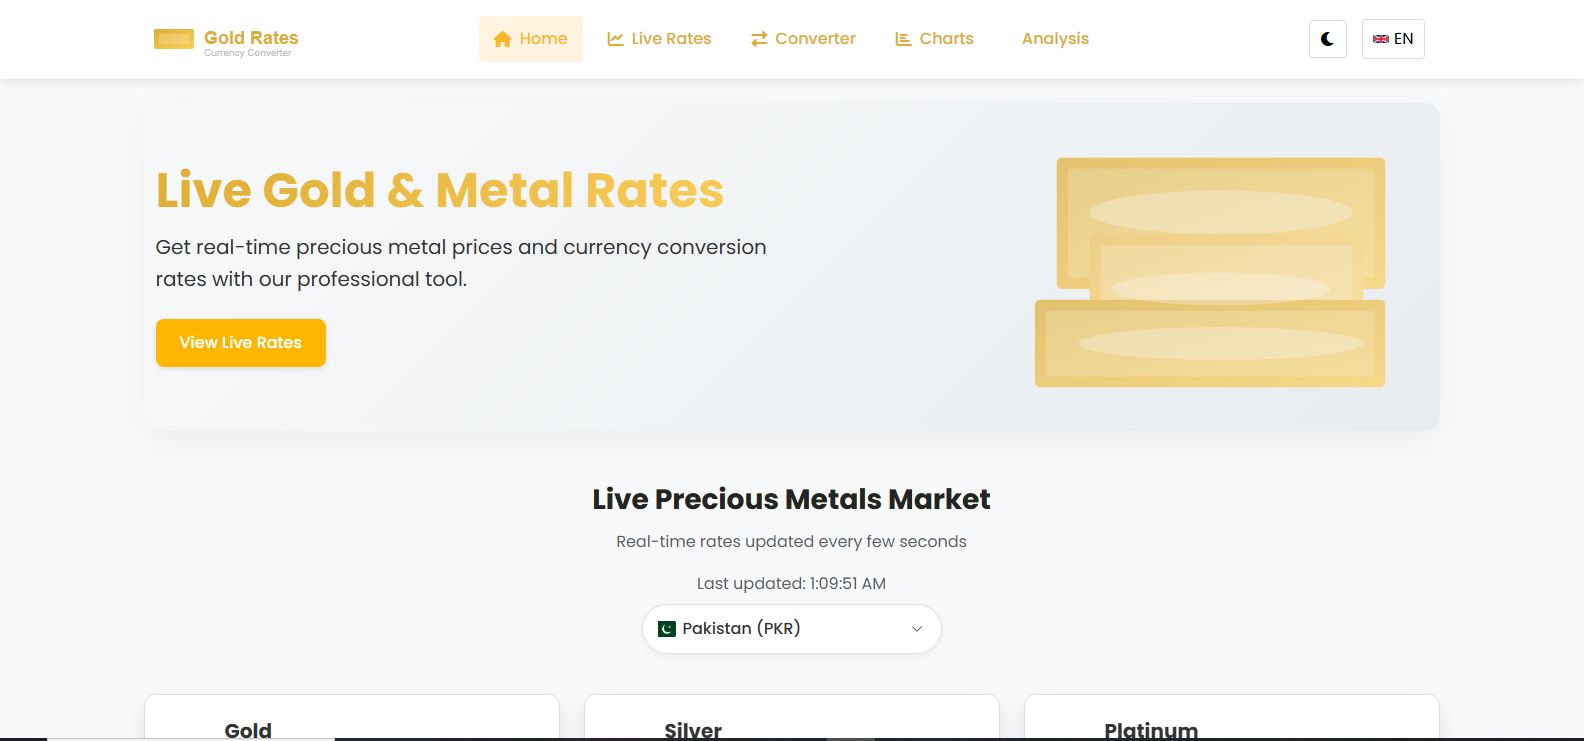Click the Charts bar-graph icon
Viewport: 1584px width, 741px height.
pyautogui.click(x=903, y=39)
